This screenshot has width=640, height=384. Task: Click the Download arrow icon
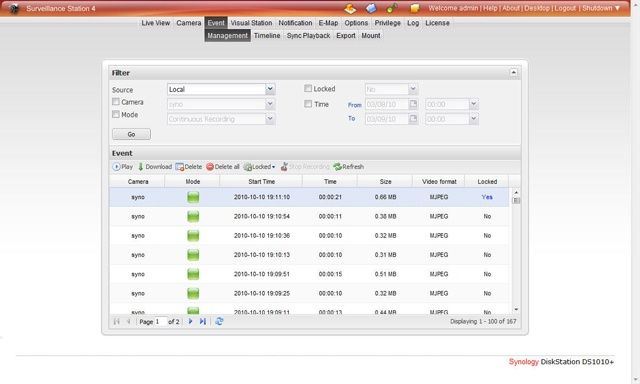(x=141, y=166)
